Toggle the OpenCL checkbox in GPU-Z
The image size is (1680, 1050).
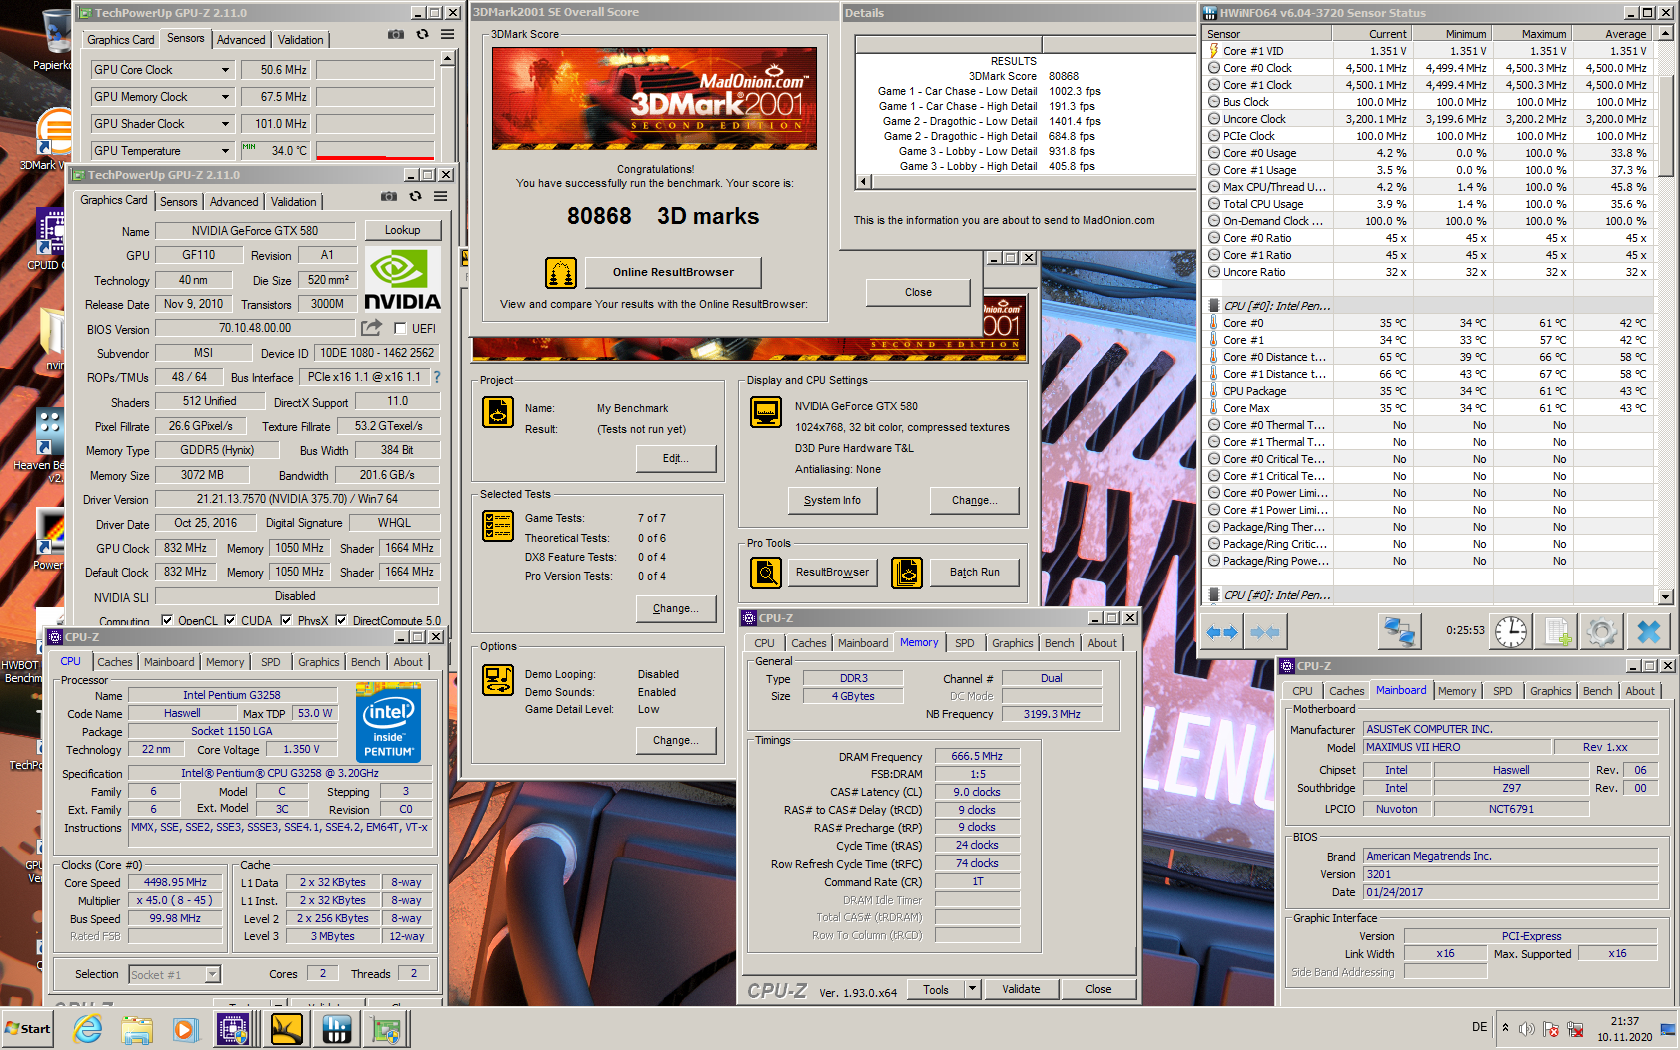click(167, 620)
